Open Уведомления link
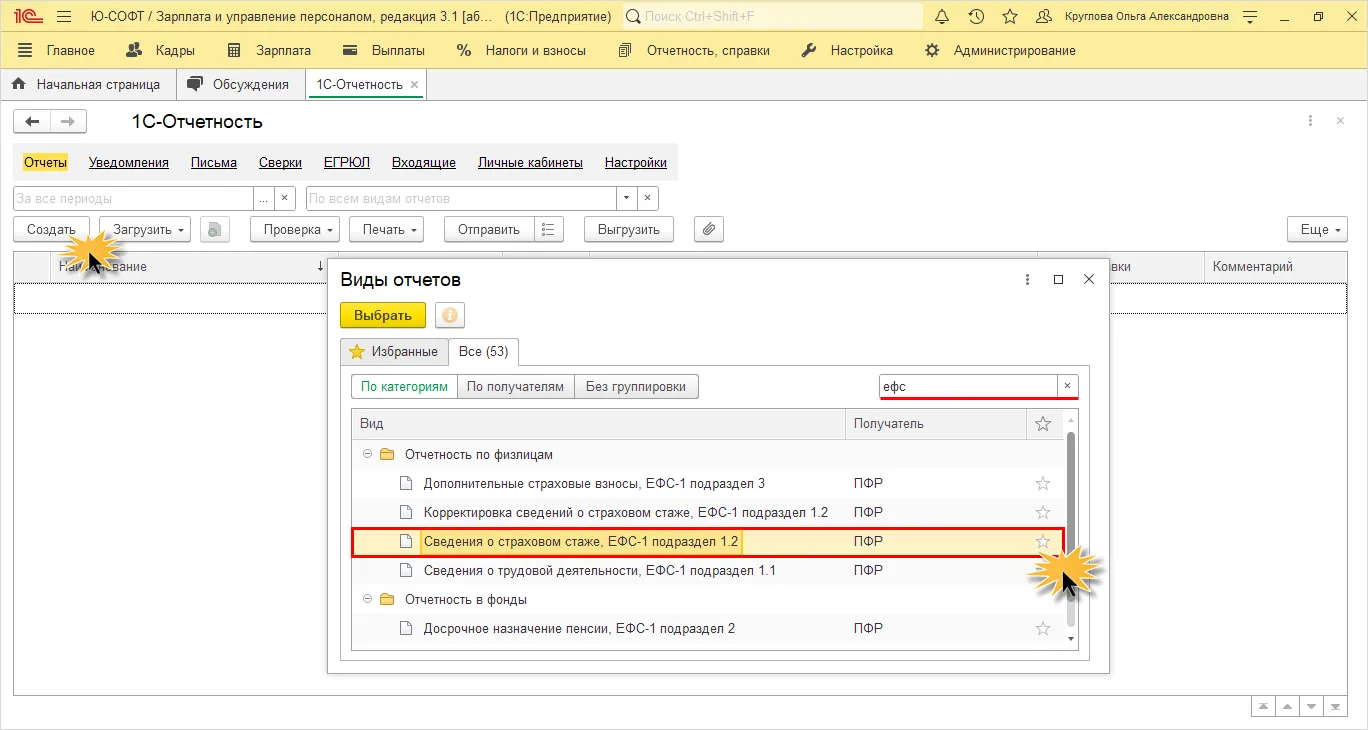The width and height of the screenshot is (1368, 730). (x=129, y=162)
